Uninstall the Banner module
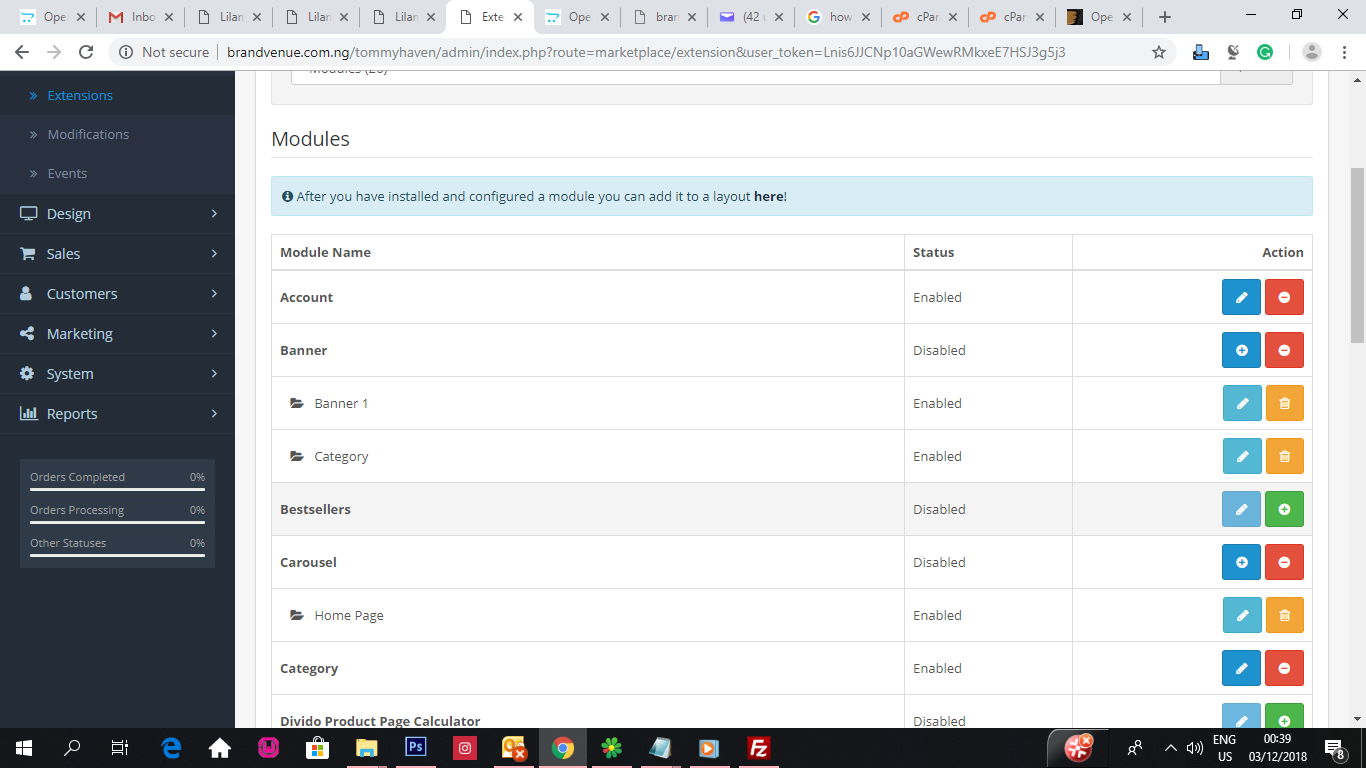The width and height of the screenshot is (1366, 768). [x=1284, y=350]
